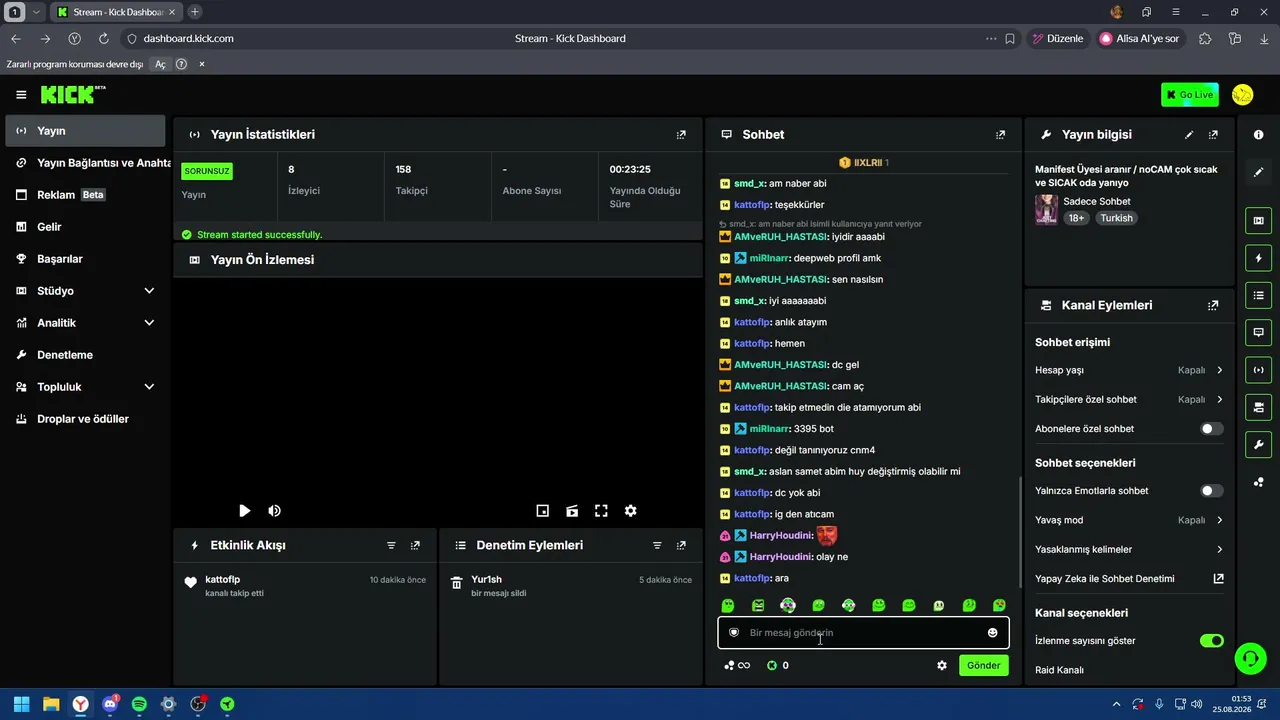1280x720 pixels.
Task: Expand the Topluluk menu
Action: click(x=149, y=387)
